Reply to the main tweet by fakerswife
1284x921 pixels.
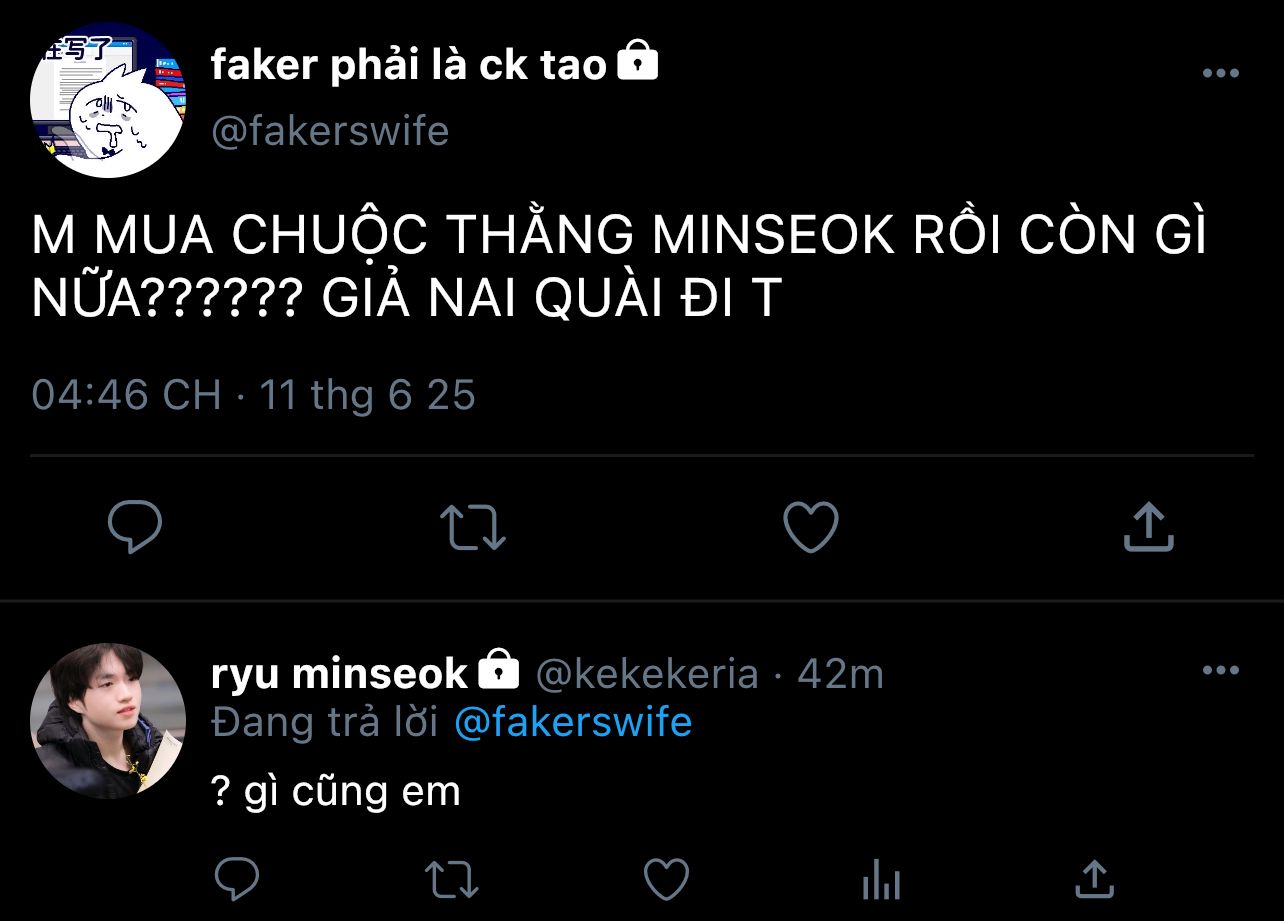pyautogui.click(x=134, y=527)
